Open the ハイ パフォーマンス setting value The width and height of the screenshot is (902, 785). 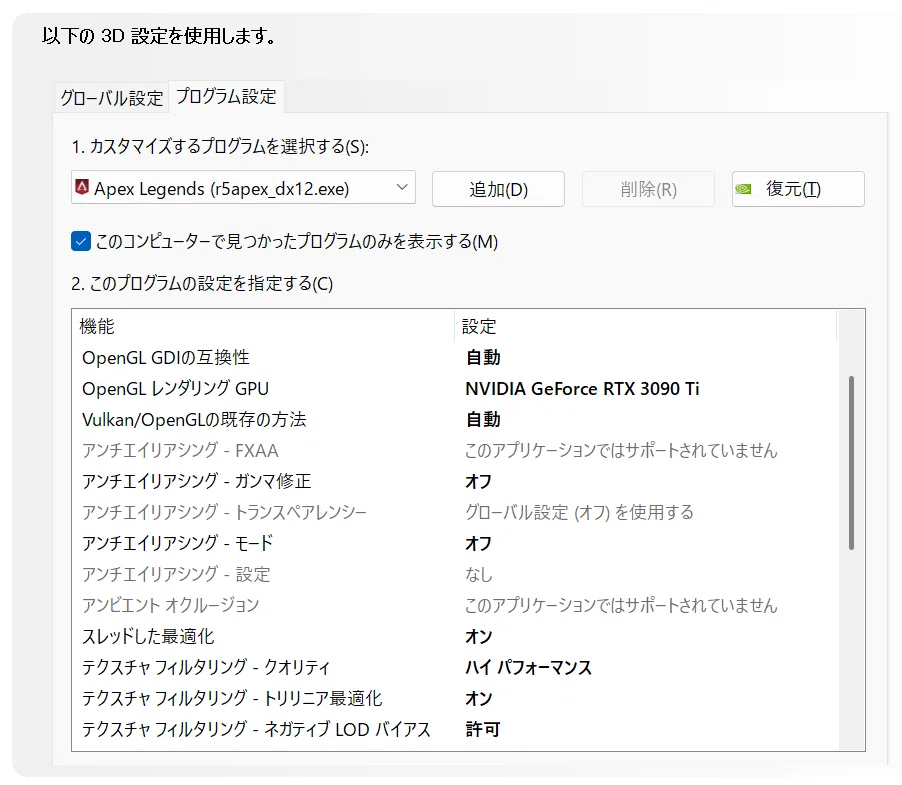tap(529, 668)
